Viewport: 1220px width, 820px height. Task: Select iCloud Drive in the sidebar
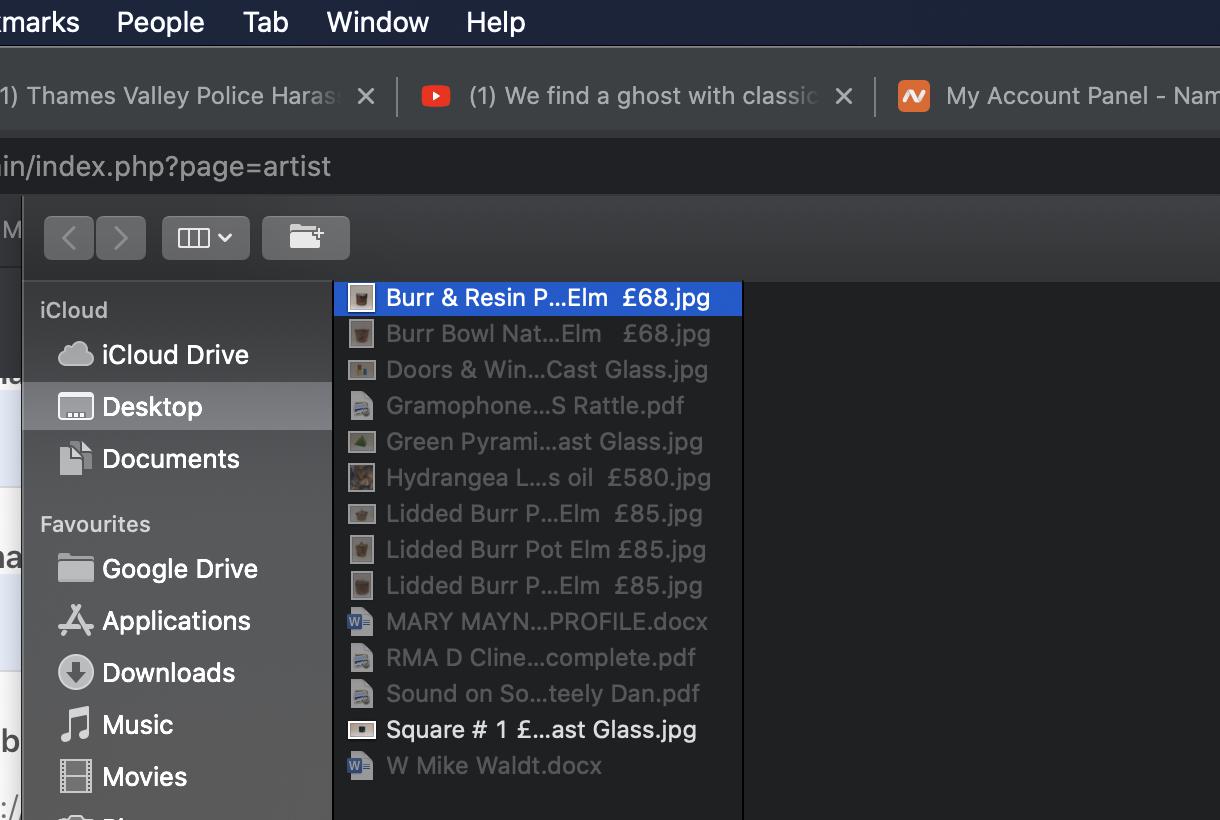(174, 355)
